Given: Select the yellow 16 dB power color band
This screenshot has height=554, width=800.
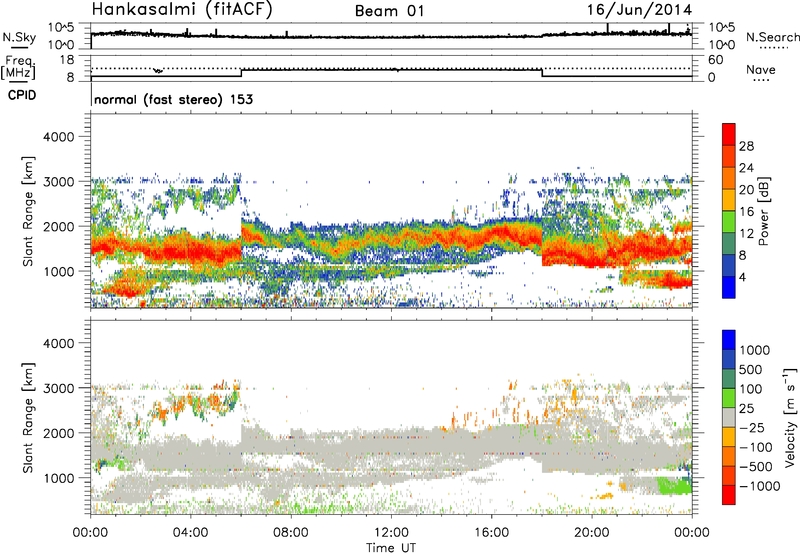Looking at the screenshot, I should pos(729,211).
